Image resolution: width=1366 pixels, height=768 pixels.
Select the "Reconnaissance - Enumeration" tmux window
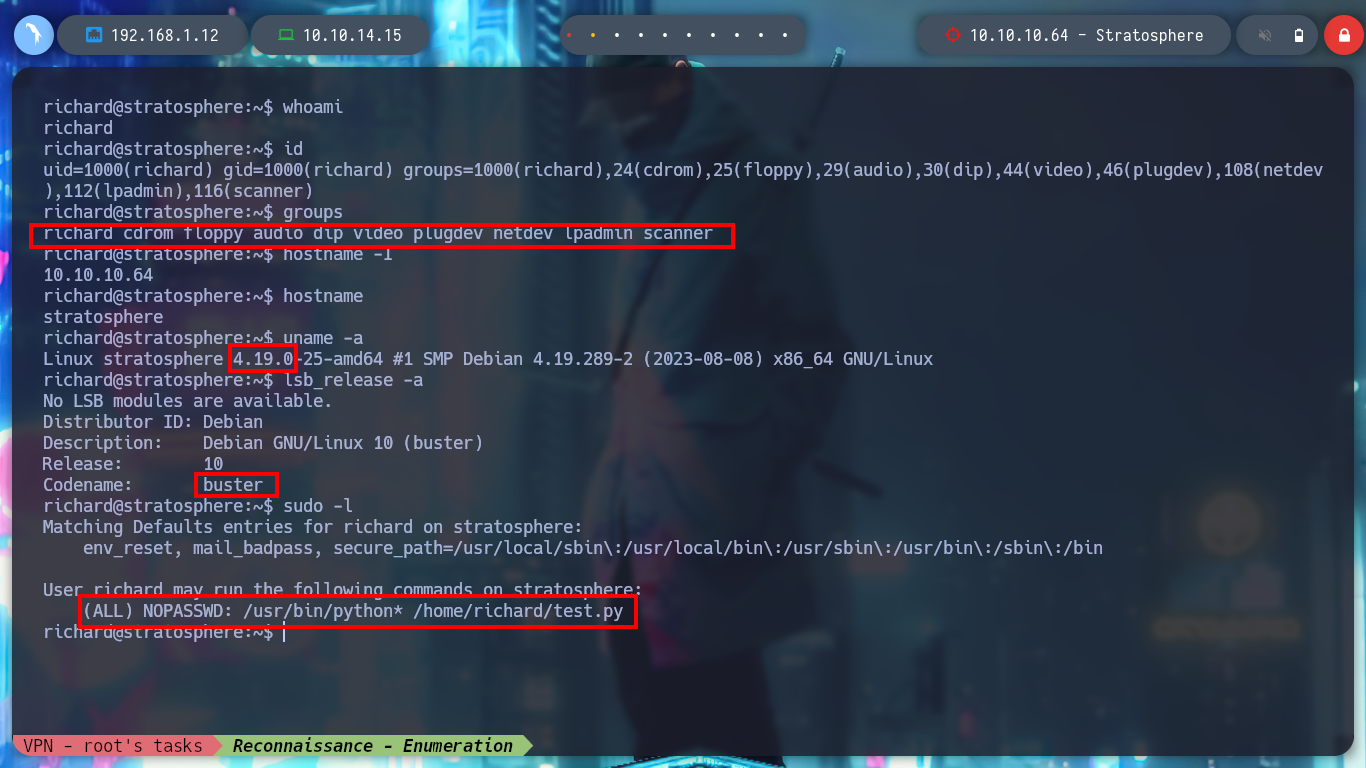pyautogui.click(x=372, y=745)
